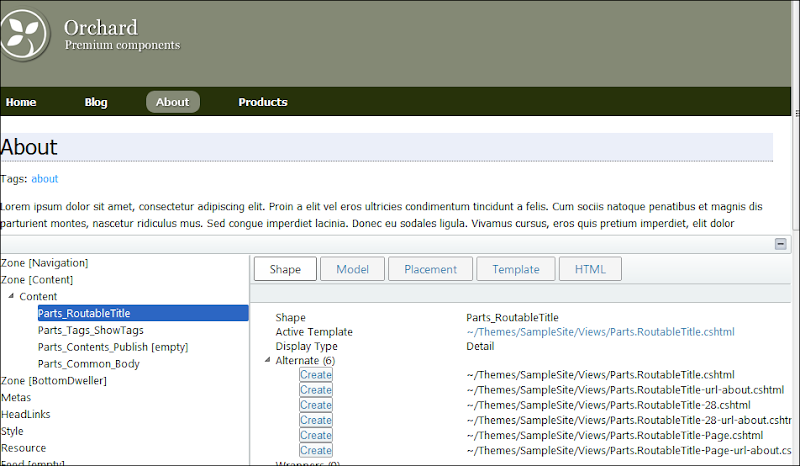Collapse the shape tracing panel with minus icon
800x466 pixels.
(781, 244)
